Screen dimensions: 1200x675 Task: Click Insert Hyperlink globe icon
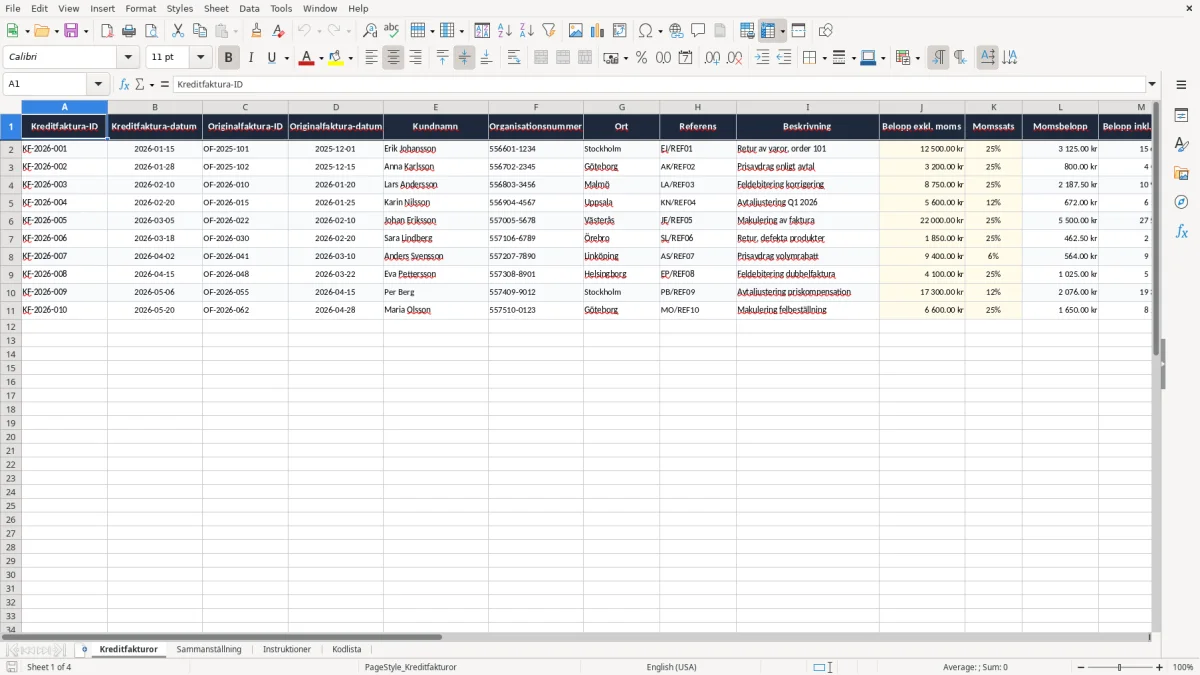pos(676,31)
